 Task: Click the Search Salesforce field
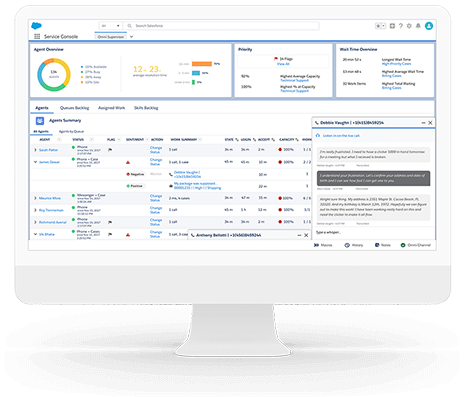point(221,26)
